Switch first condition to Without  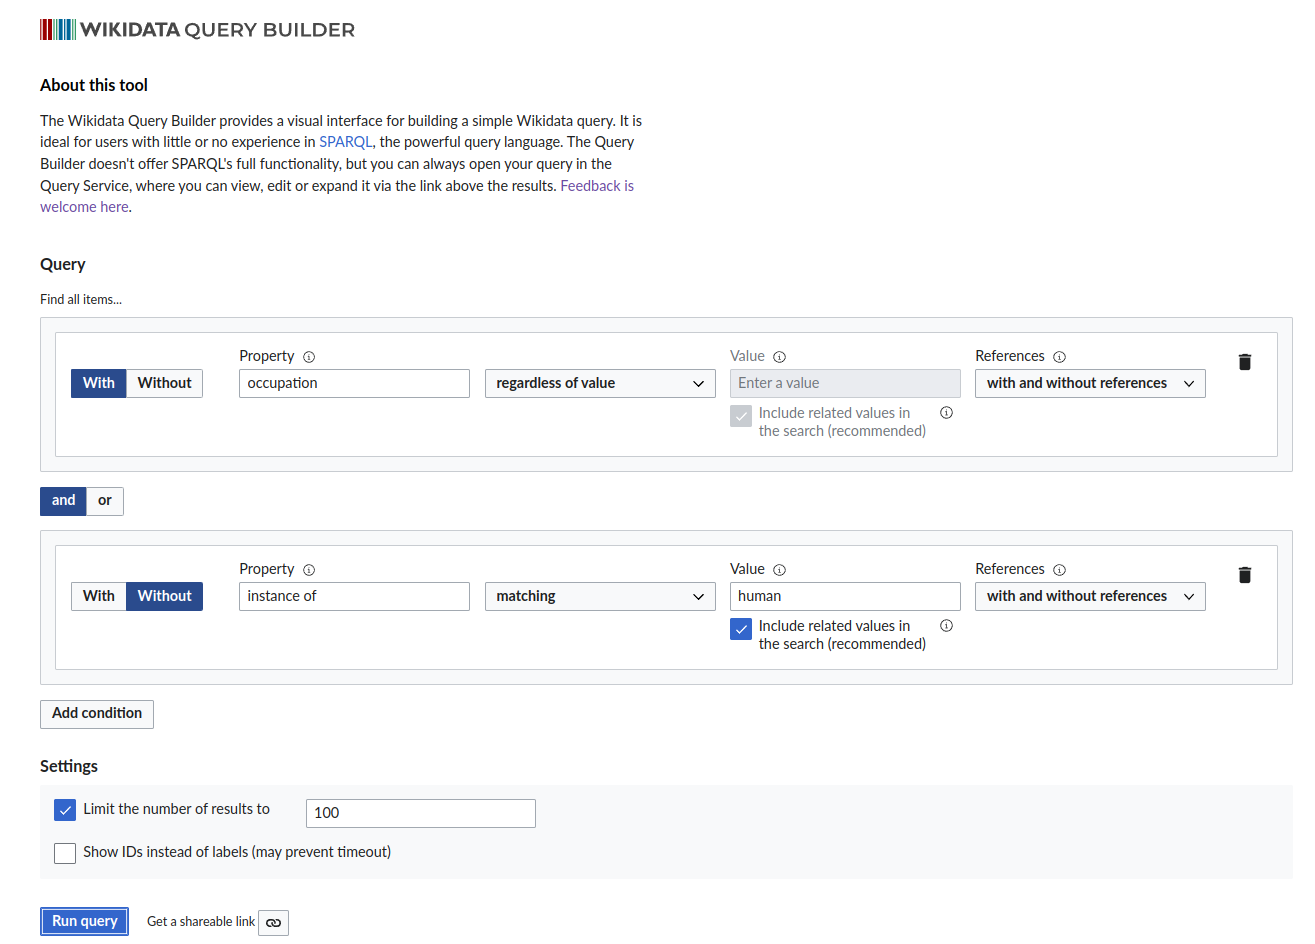click(x=163, y=383)
